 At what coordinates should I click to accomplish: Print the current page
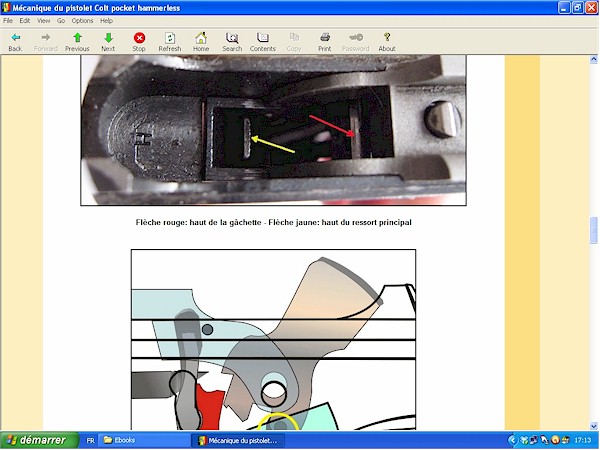(x=325, y=41)
